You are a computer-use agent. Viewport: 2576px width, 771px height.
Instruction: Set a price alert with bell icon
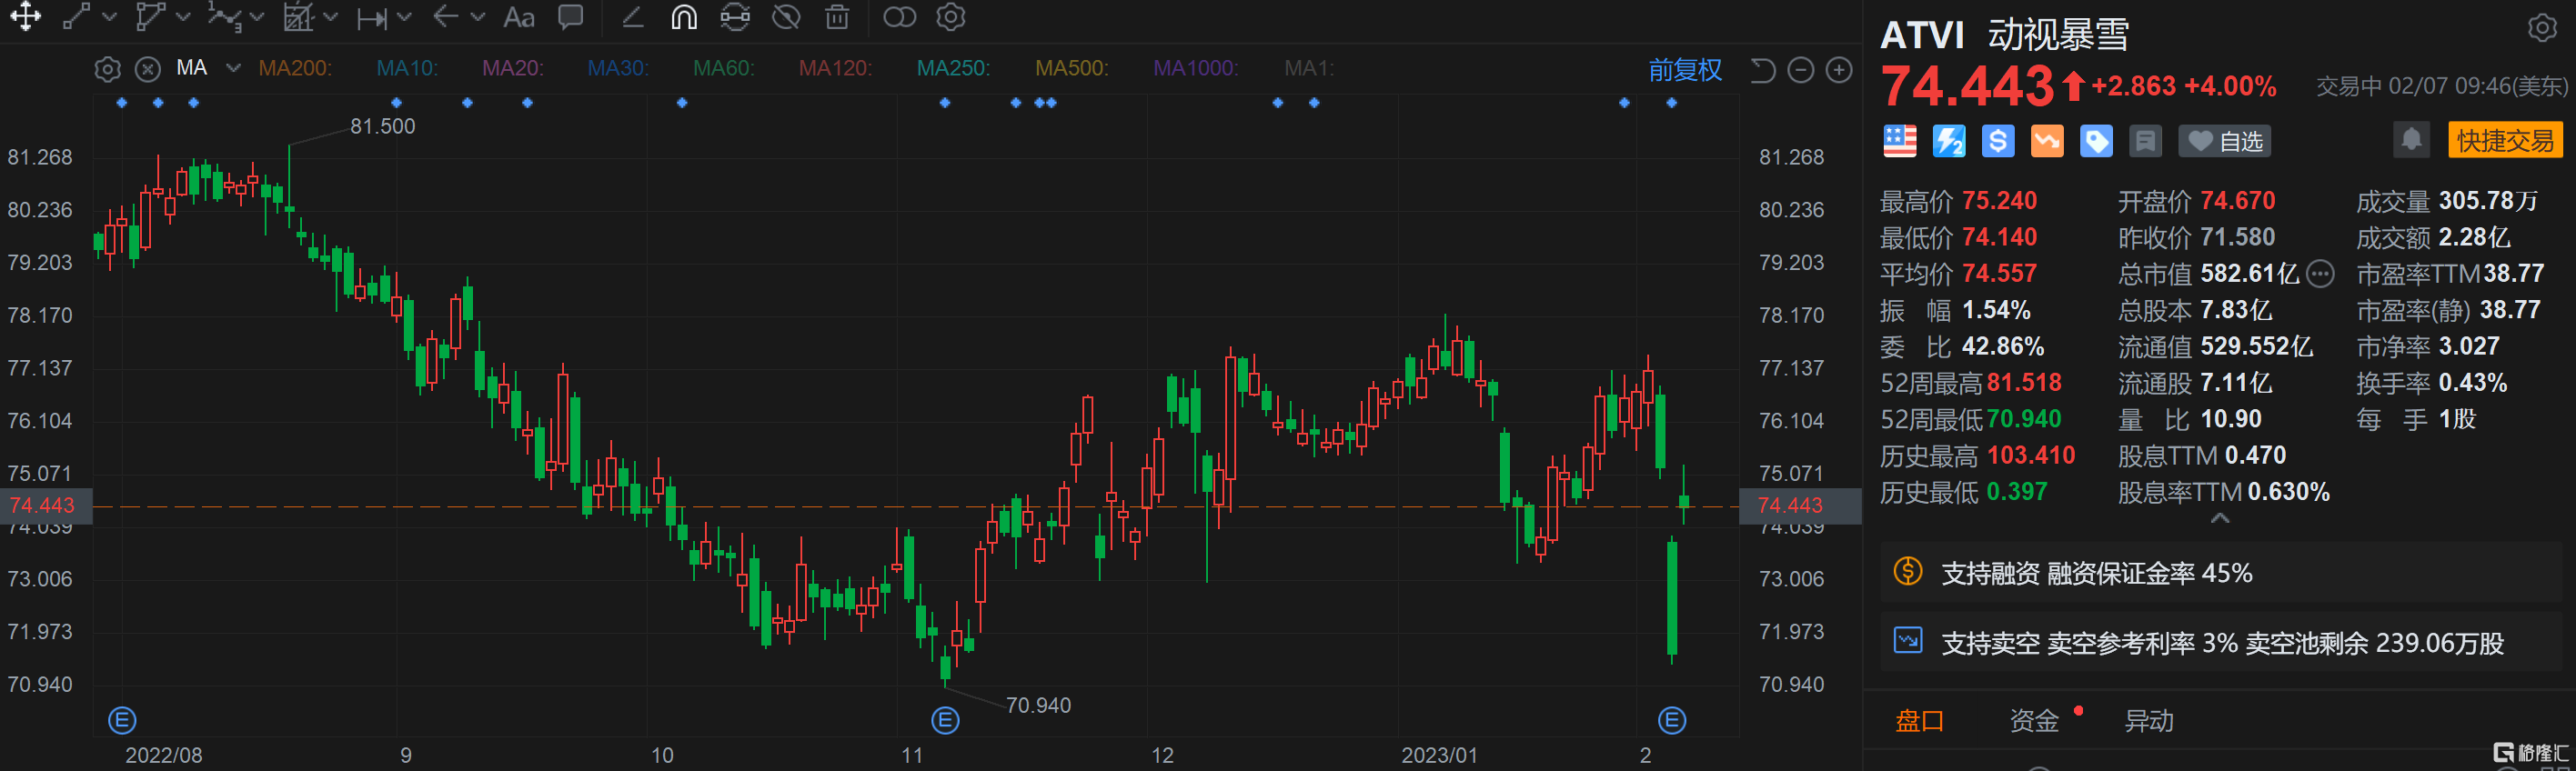pos(2411,140)
